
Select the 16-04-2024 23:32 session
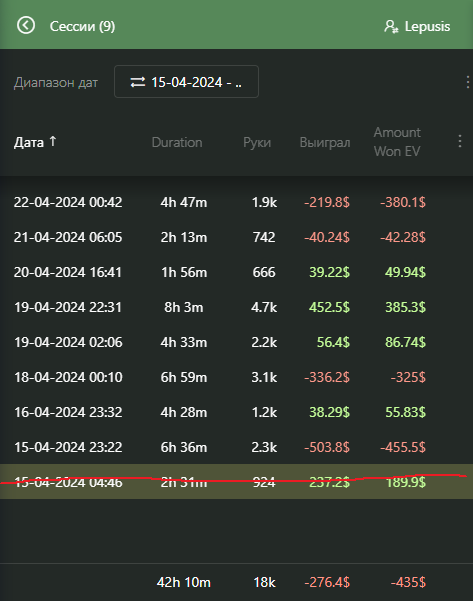click(x=236, y=412)
